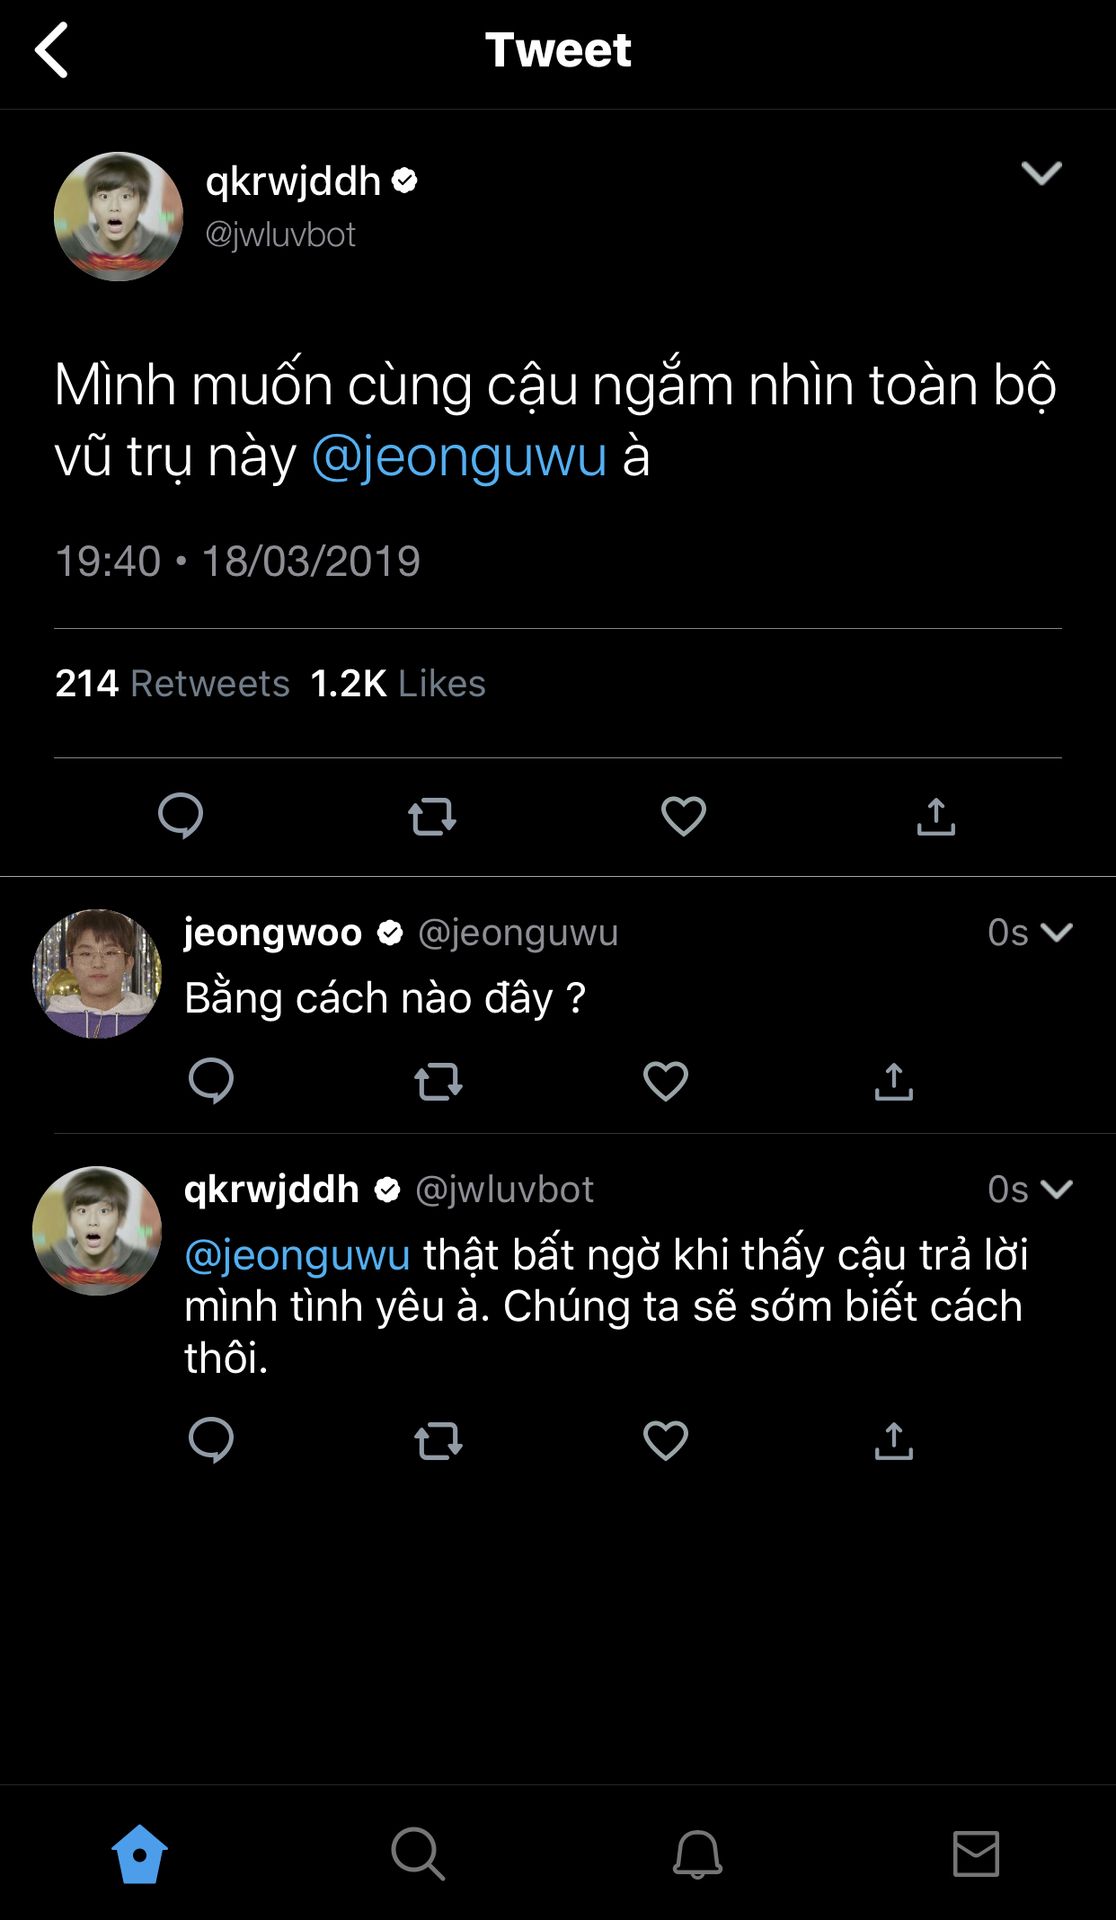
Task: Open @jeonguwu mention in main tweet
Action: point(459,457)
